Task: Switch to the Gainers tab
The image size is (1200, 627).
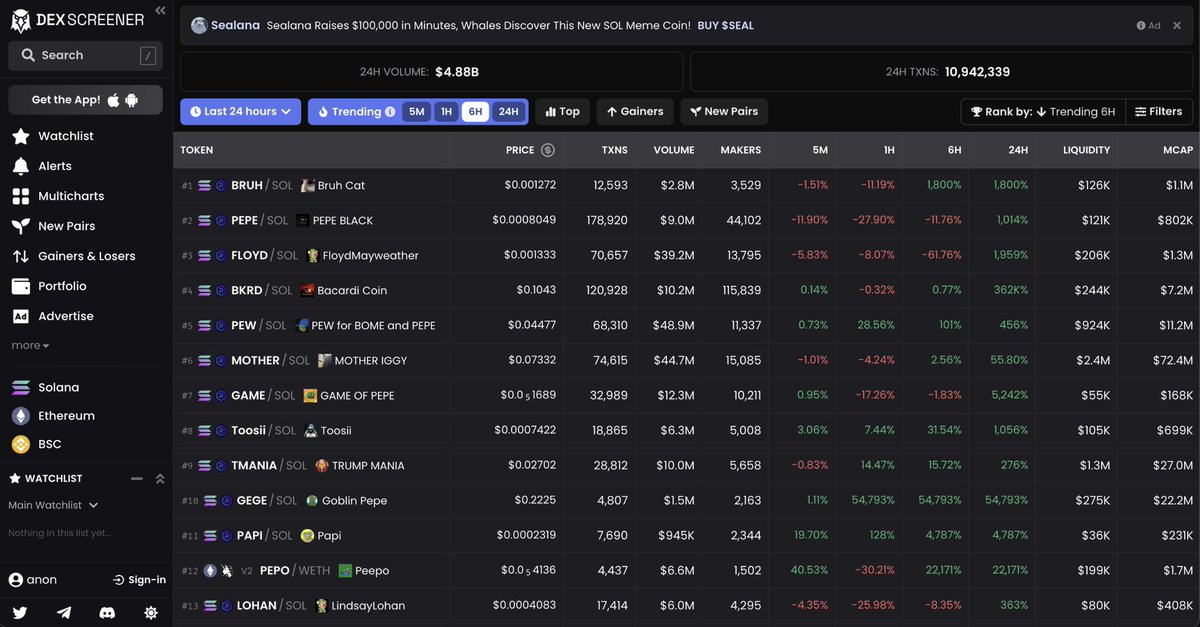Action: pos(635,111)
